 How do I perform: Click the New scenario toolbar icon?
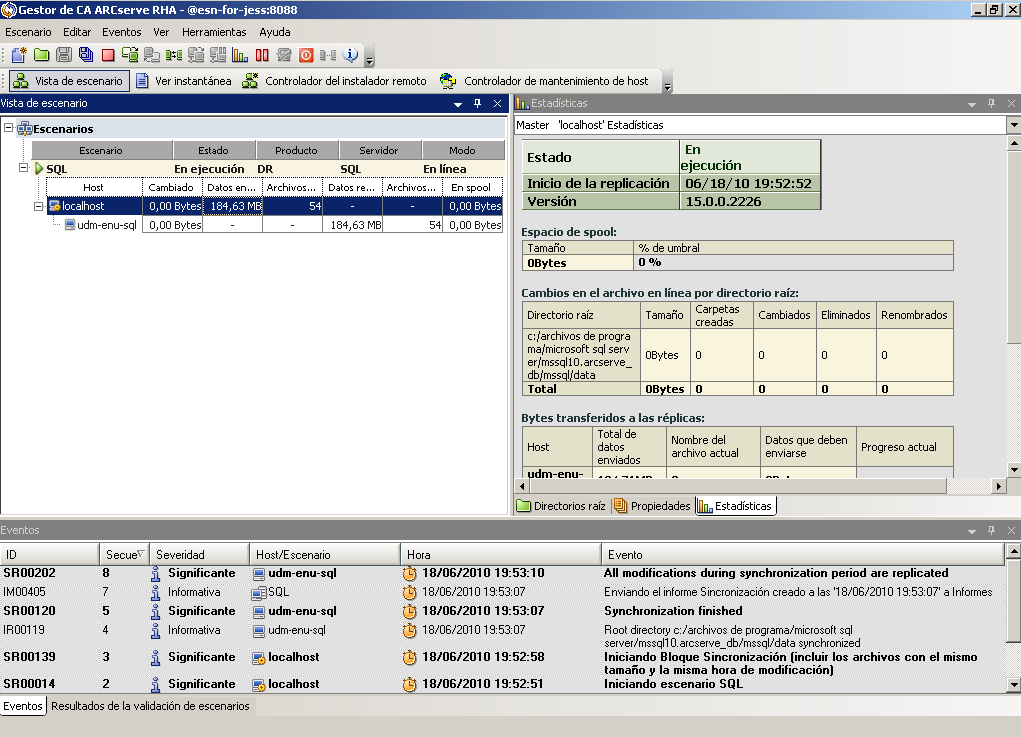[19, 55]
